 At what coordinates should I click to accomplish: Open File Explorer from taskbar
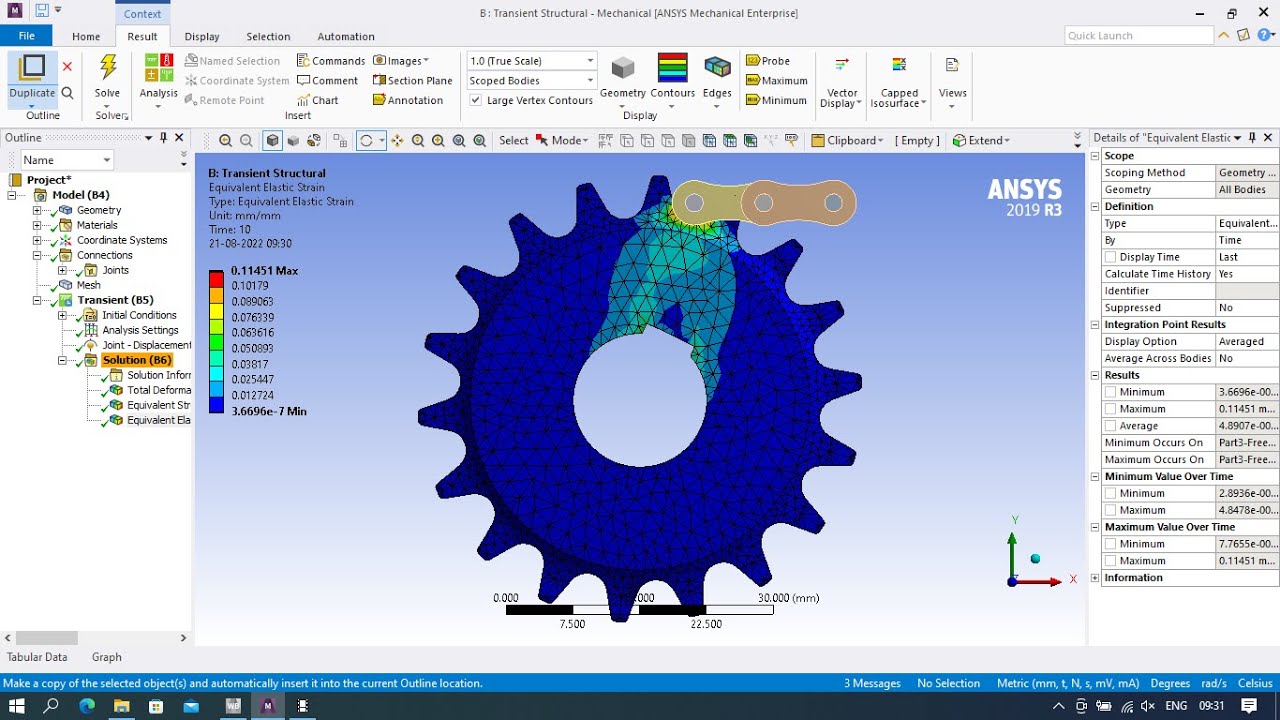(122, 706)
